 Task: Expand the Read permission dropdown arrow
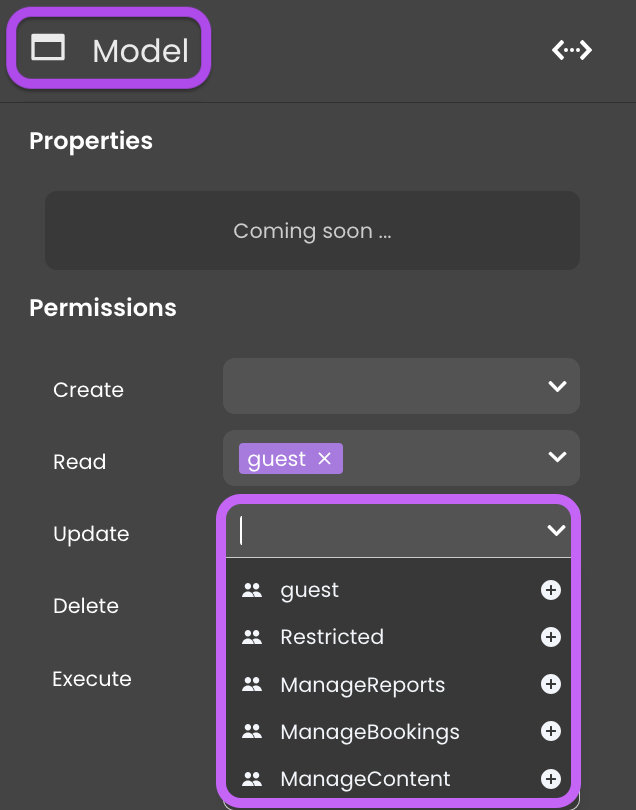tap(557, 457)
